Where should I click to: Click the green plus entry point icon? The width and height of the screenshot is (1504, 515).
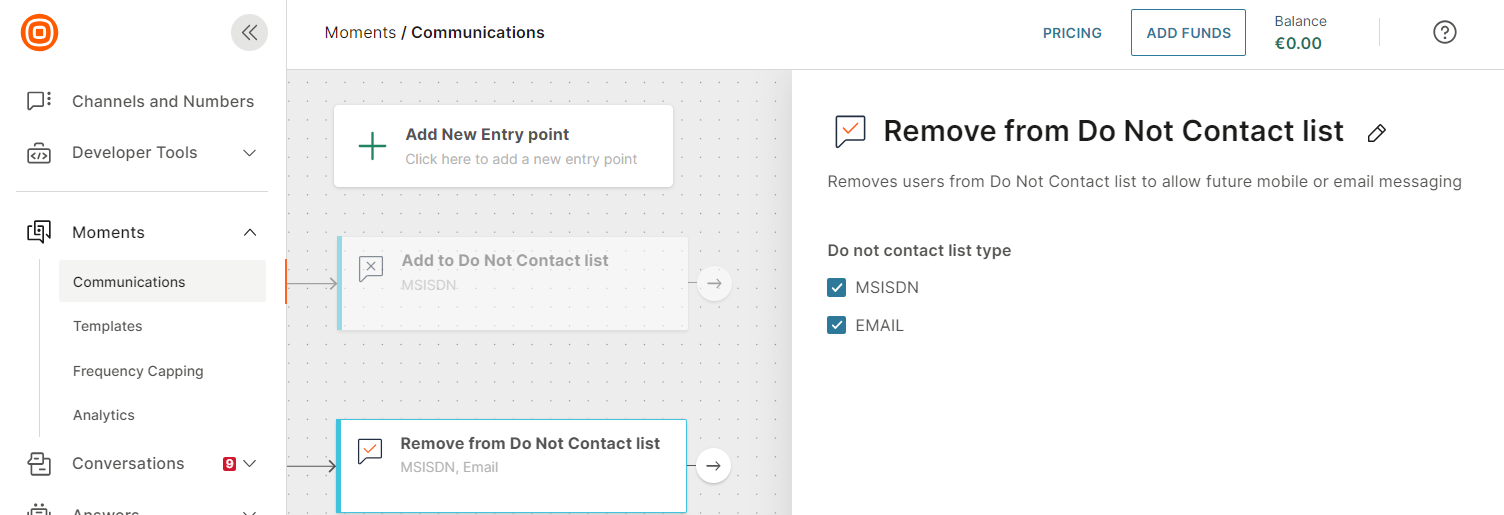pyautogui.click(x=372, y=147)
